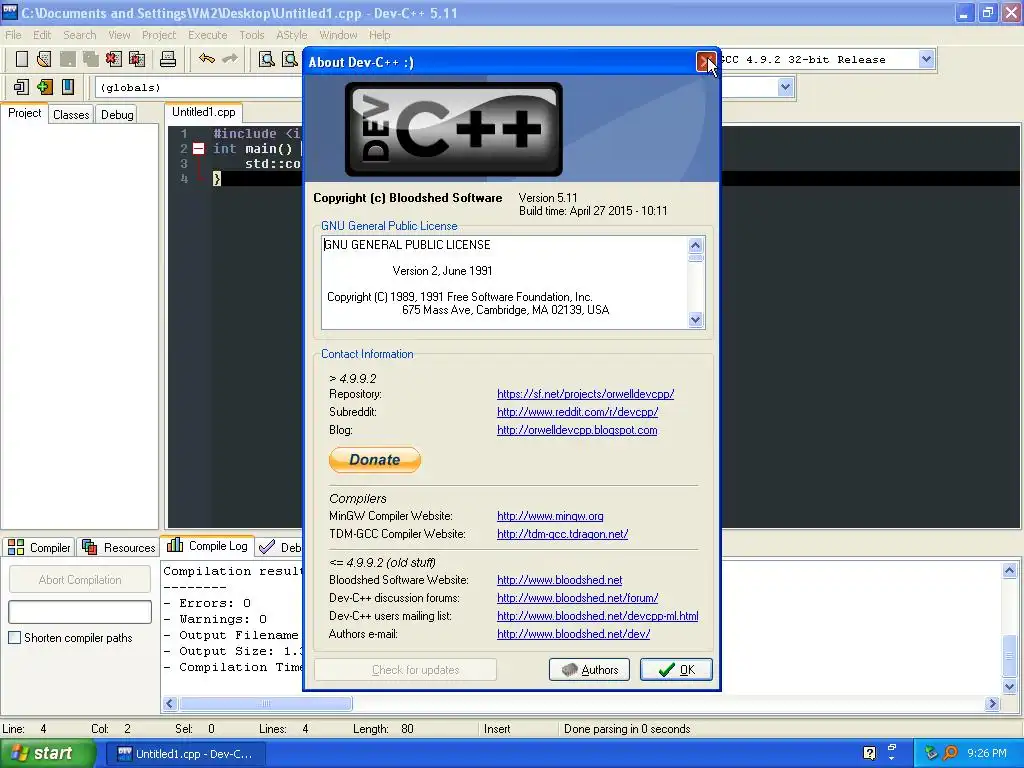Open the Edit menu
This screenshot has width=1024, height=768.
(42, 35)
